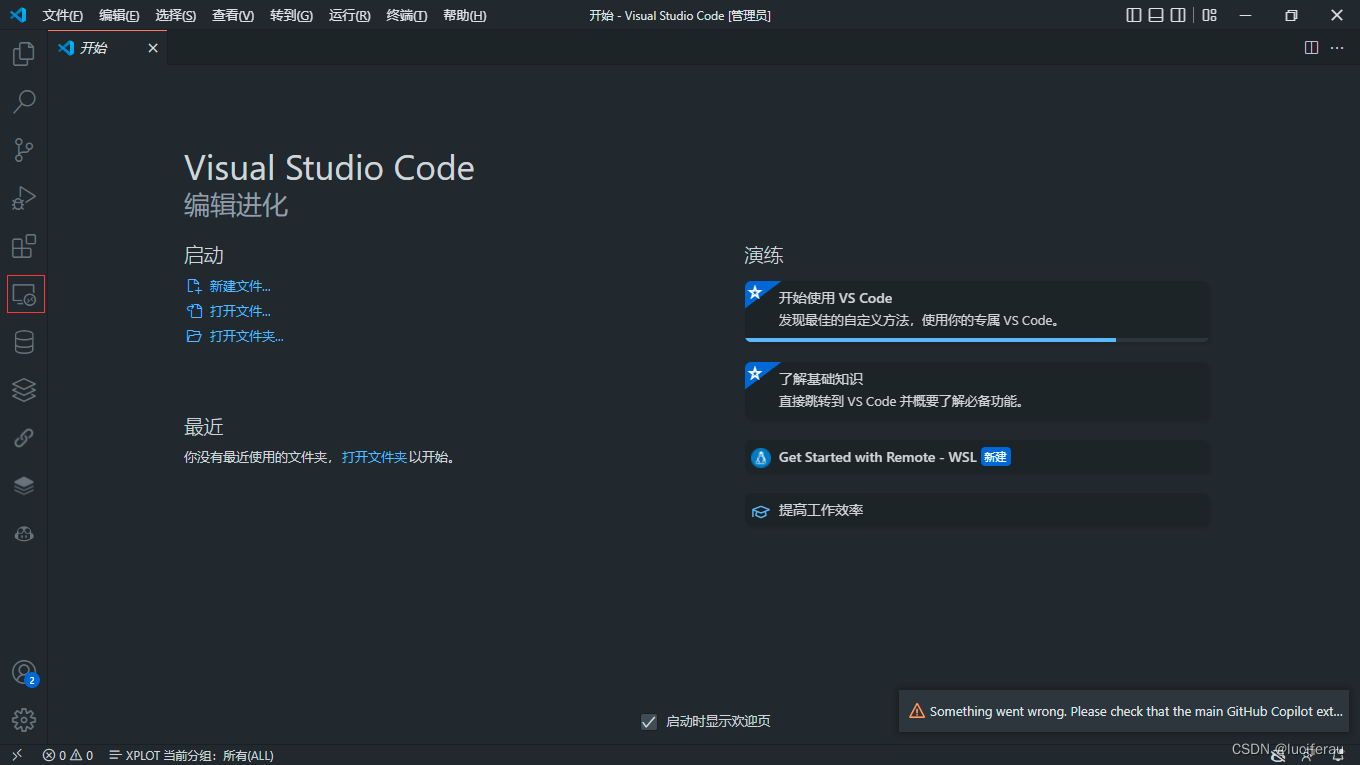Open the Accounts icon with badge 2

pos(24,672)
